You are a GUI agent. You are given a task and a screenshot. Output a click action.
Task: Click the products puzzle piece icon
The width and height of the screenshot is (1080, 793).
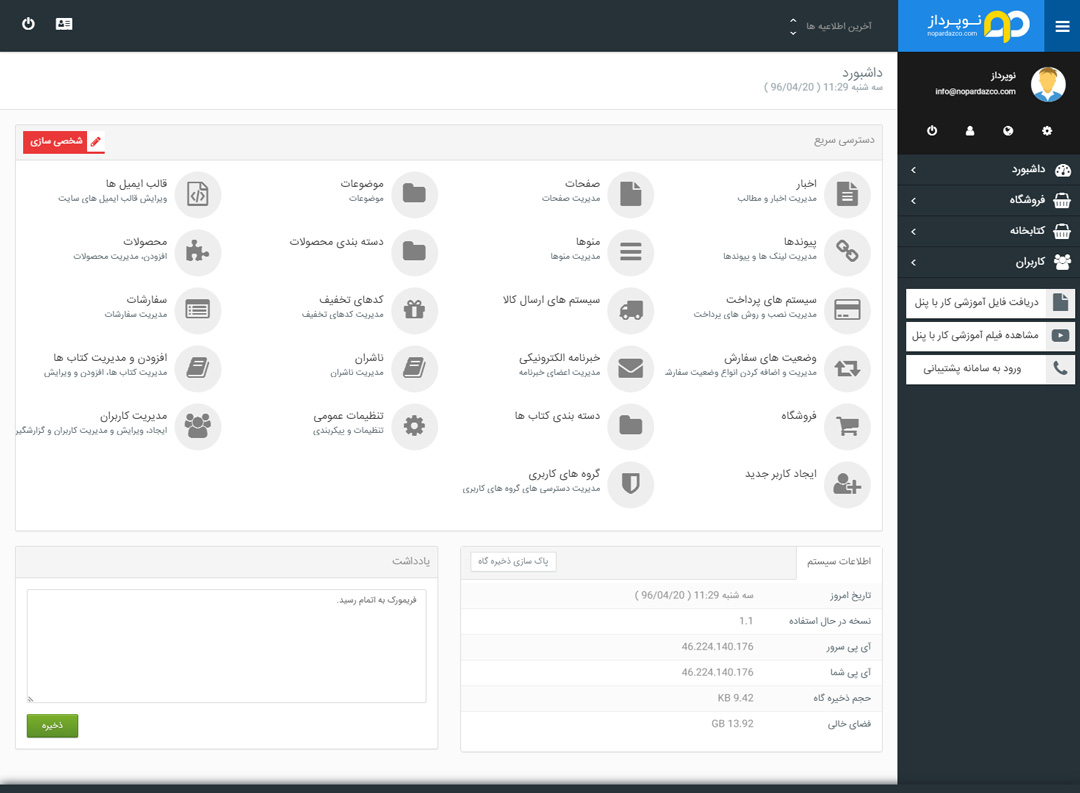198,252
